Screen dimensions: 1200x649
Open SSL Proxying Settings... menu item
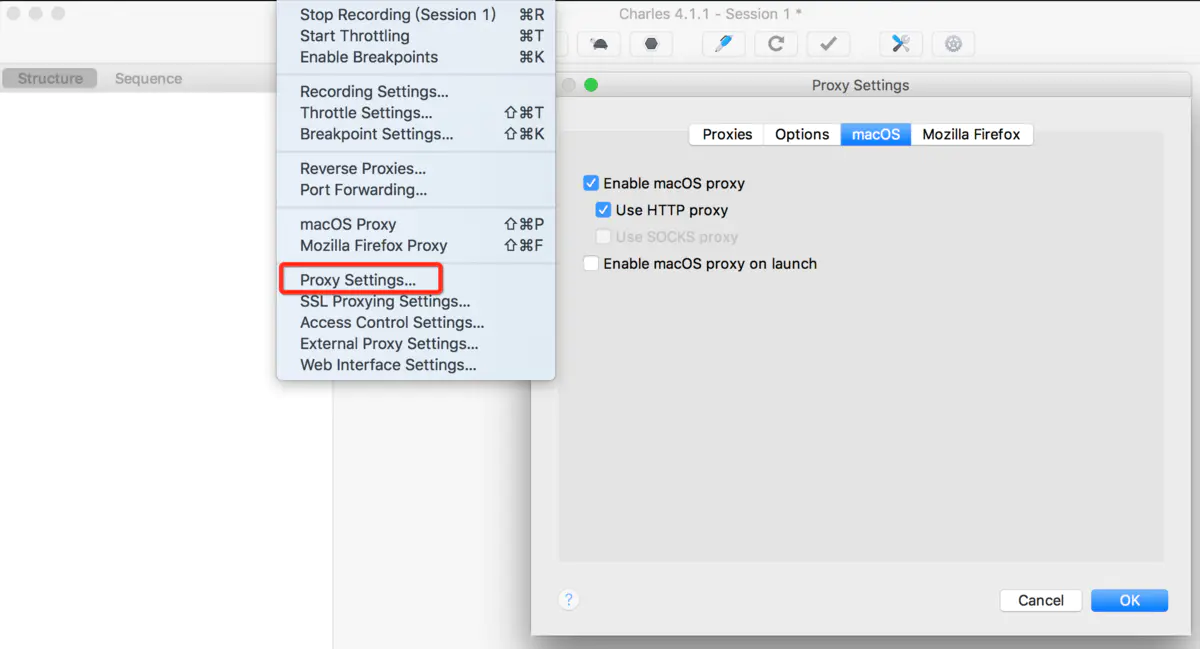pyautogui.click(x=416, y=302)
